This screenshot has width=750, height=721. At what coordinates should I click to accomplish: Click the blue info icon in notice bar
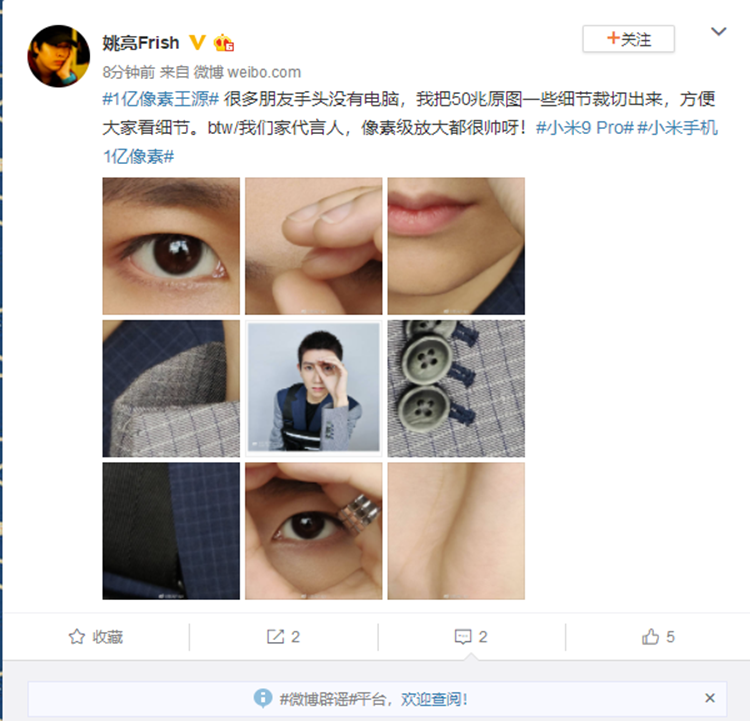[x=263, y=699]
